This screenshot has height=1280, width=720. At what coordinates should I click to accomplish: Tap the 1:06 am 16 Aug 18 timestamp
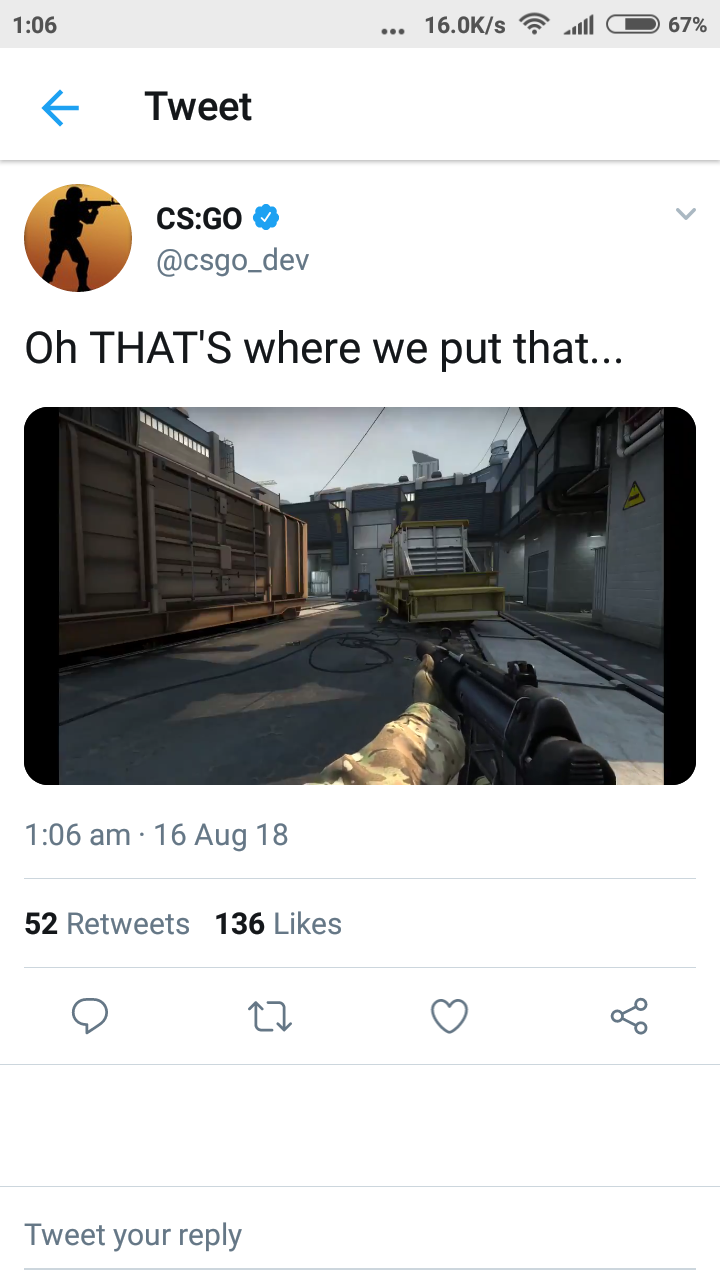[156, 834]
